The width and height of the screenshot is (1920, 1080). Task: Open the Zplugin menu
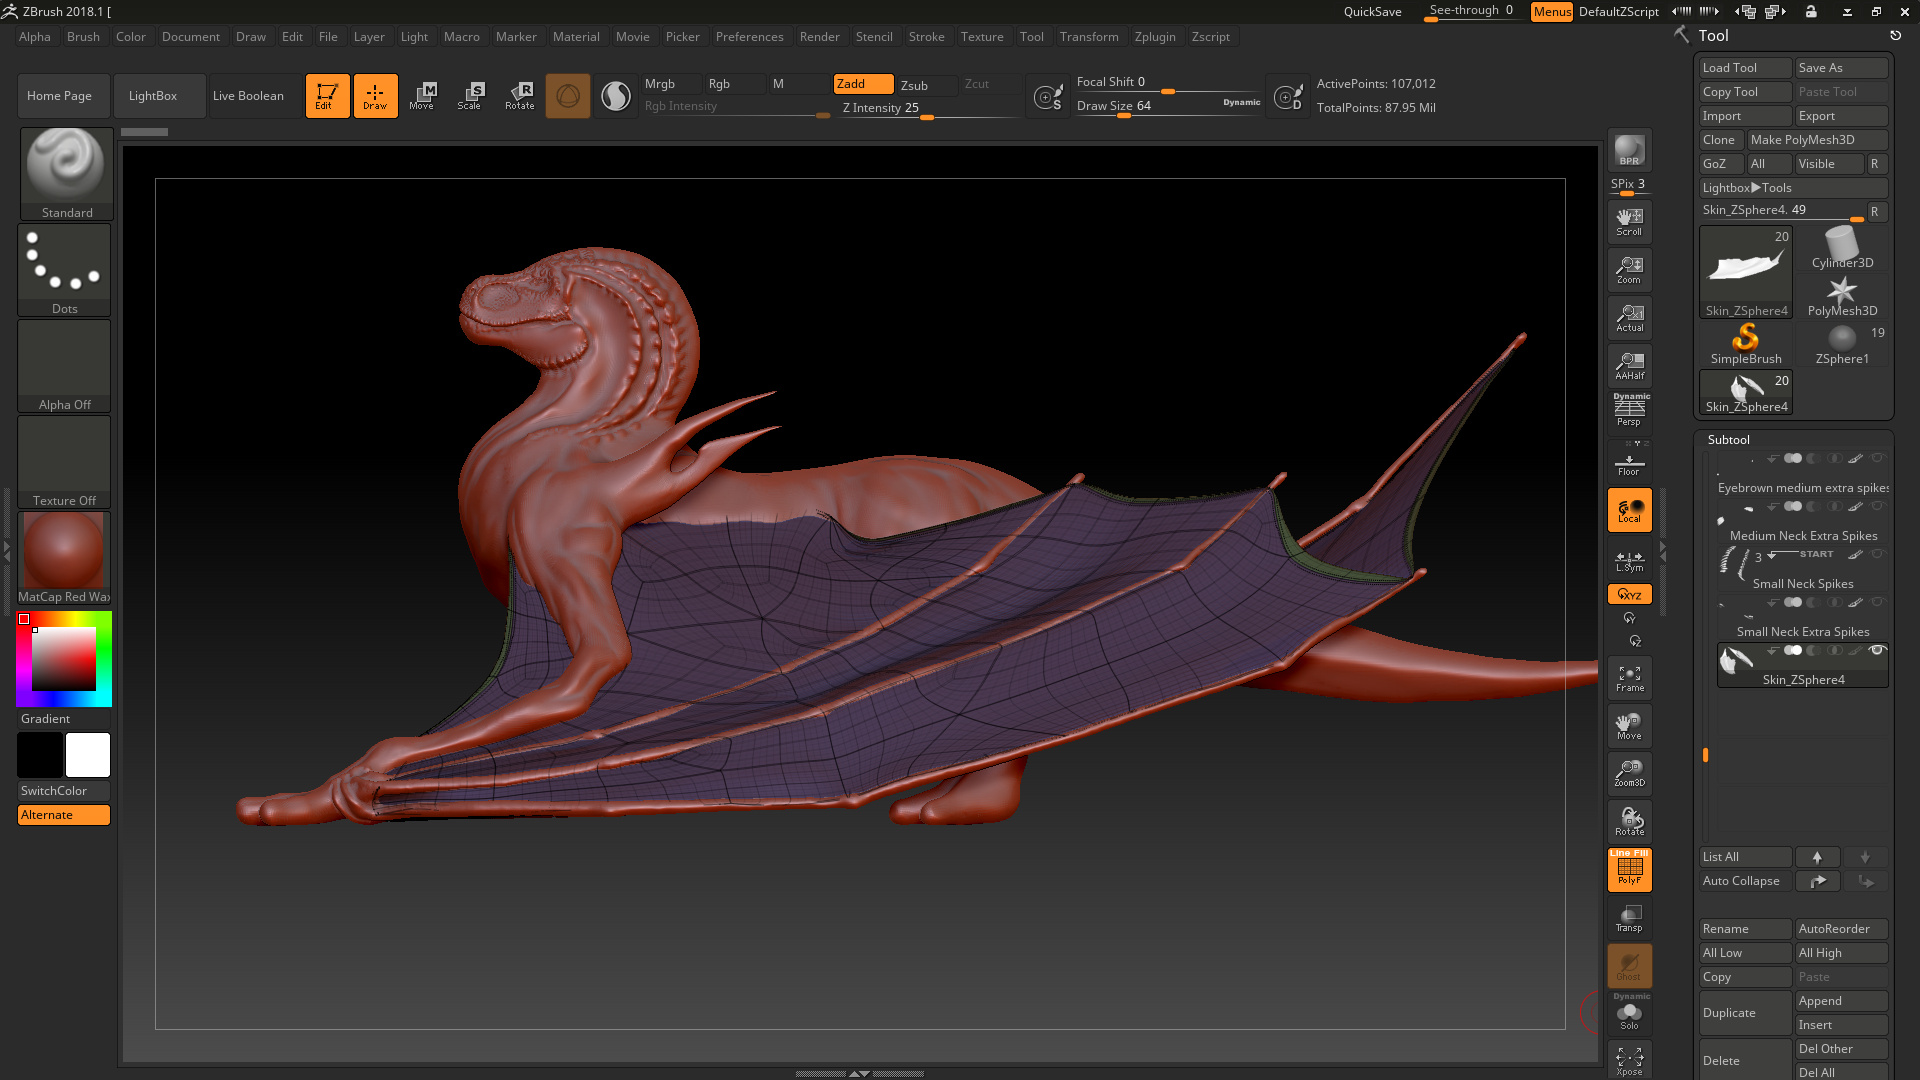(x=1154, y=37)
